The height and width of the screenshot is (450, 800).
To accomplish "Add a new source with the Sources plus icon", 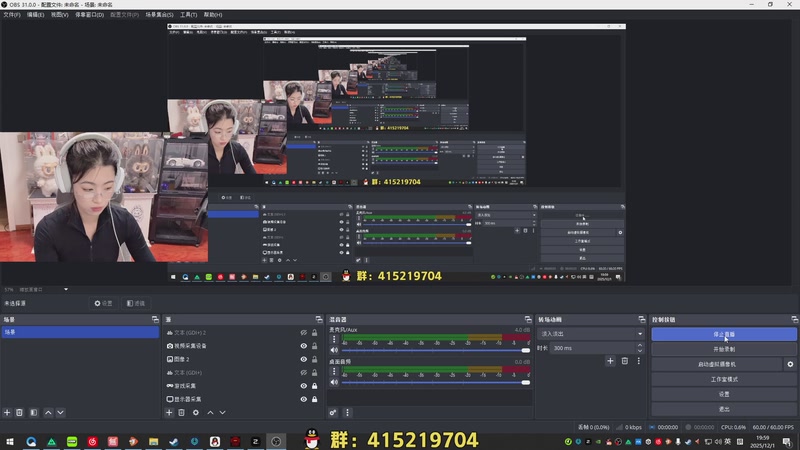I will coord(169,412).
